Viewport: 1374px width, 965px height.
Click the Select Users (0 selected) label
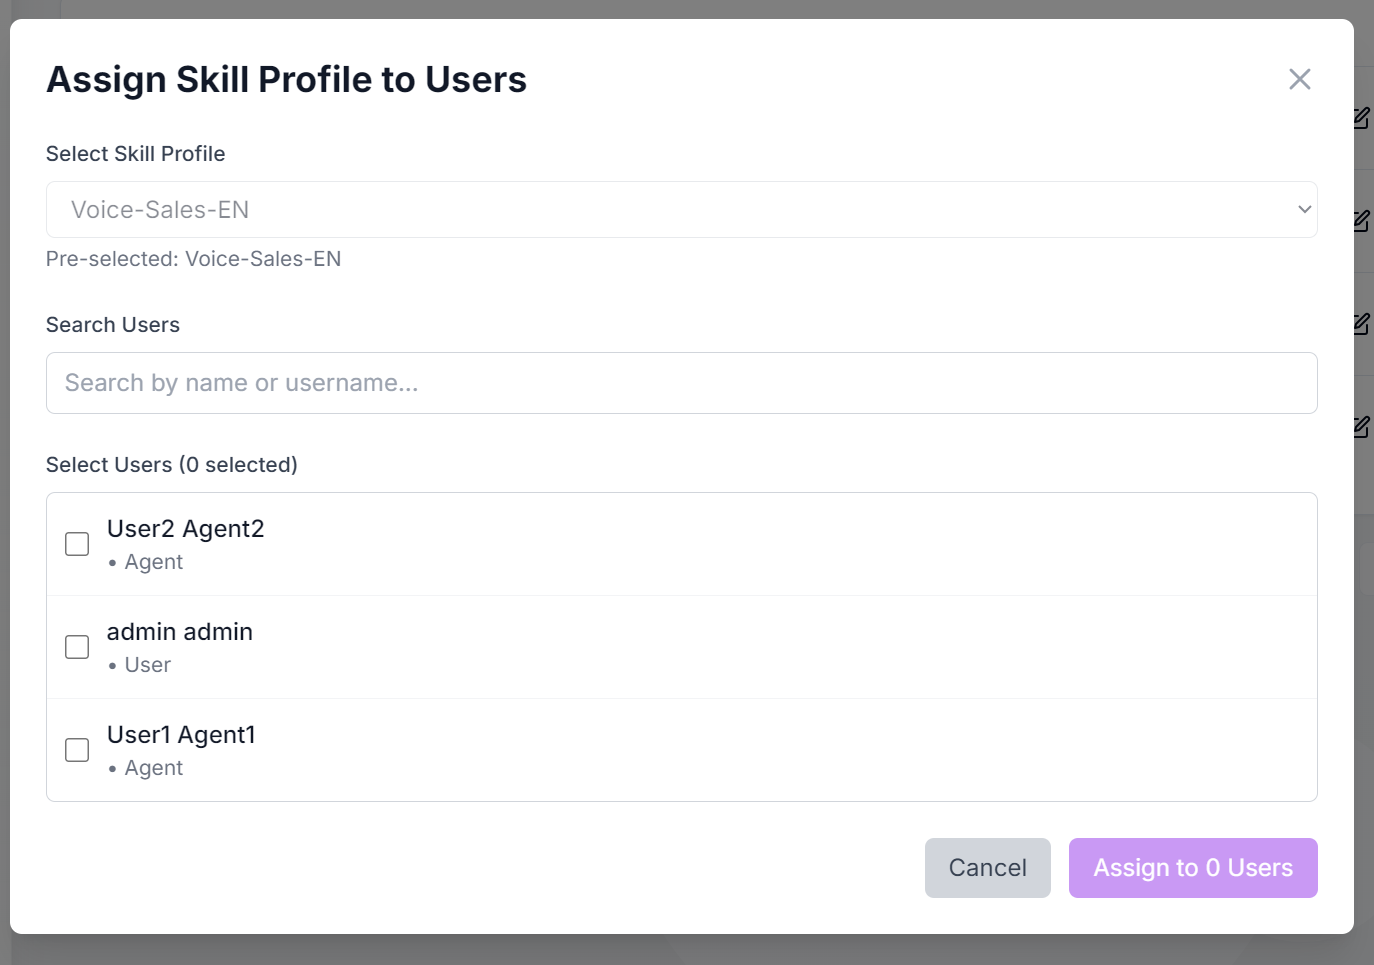[172, 465]
